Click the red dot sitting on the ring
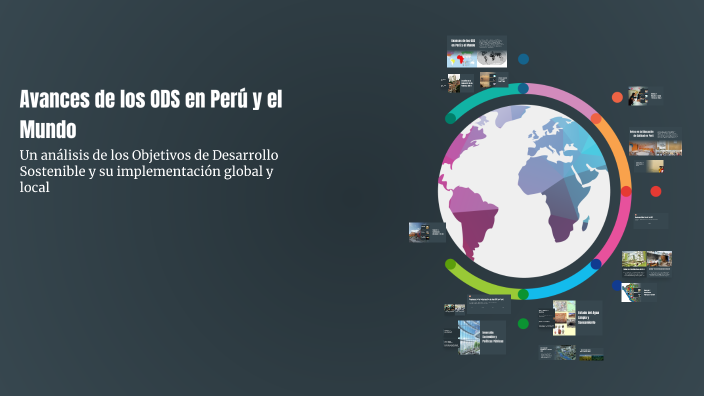Viewport: 704px width, 396px height. [626, 191]
